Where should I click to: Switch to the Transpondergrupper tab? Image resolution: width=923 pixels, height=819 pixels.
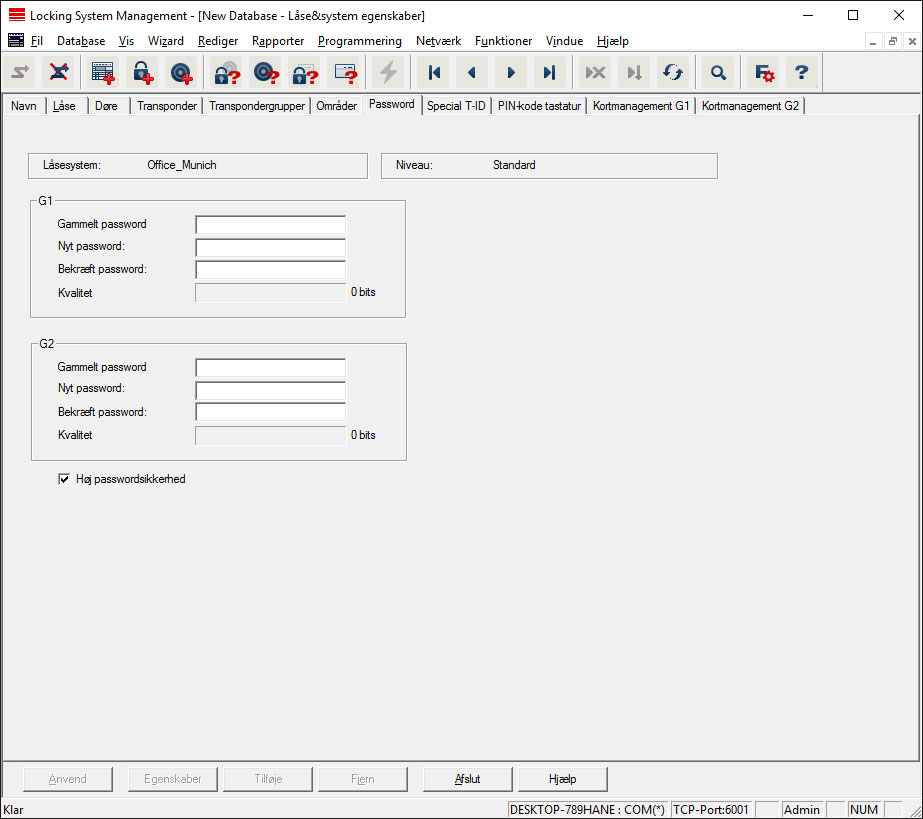click(256, 105)
